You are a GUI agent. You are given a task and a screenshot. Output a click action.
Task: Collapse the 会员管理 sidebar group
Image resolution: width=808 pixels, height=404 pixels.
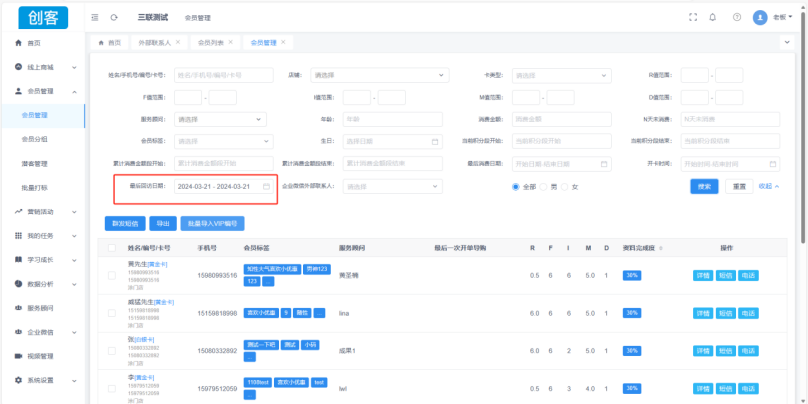coord(75,91)
